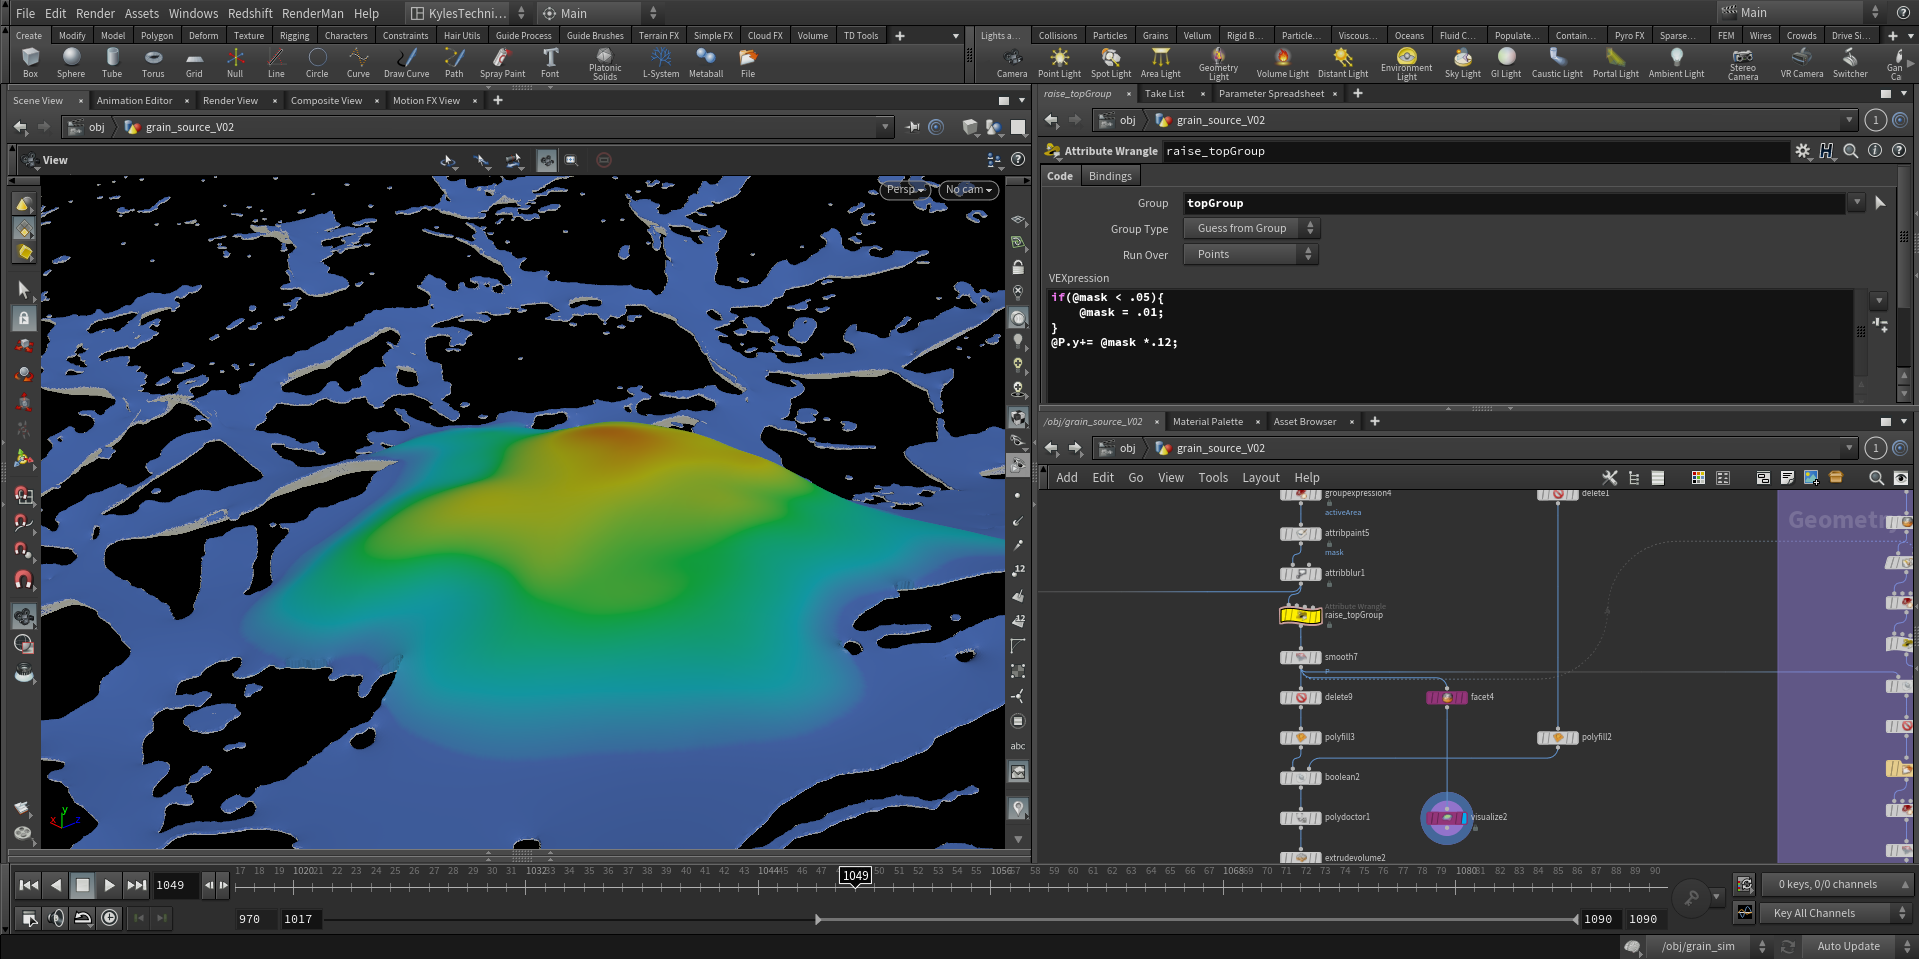Toggle display flag on smooth7 node
This screenshot has width=1919, height=959.
[x=1316, y=657]
